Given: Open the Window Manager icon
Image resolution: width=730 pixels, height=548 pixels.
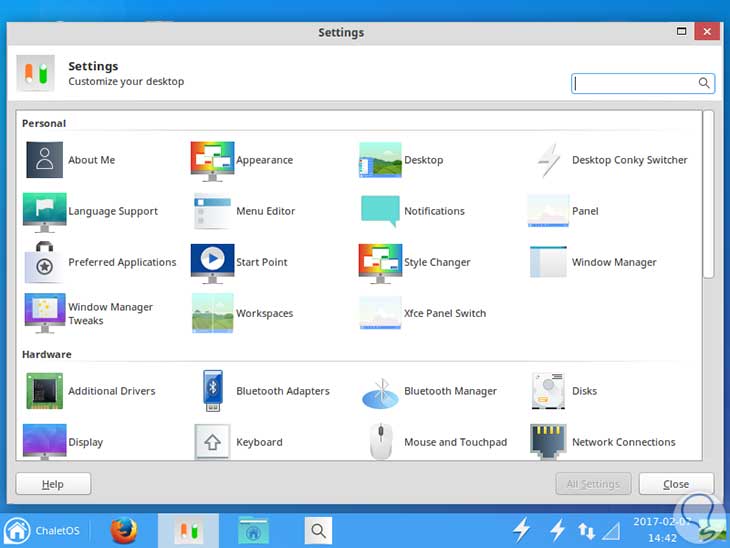Looking at the screenshot, I should click(x=548, y=262).
